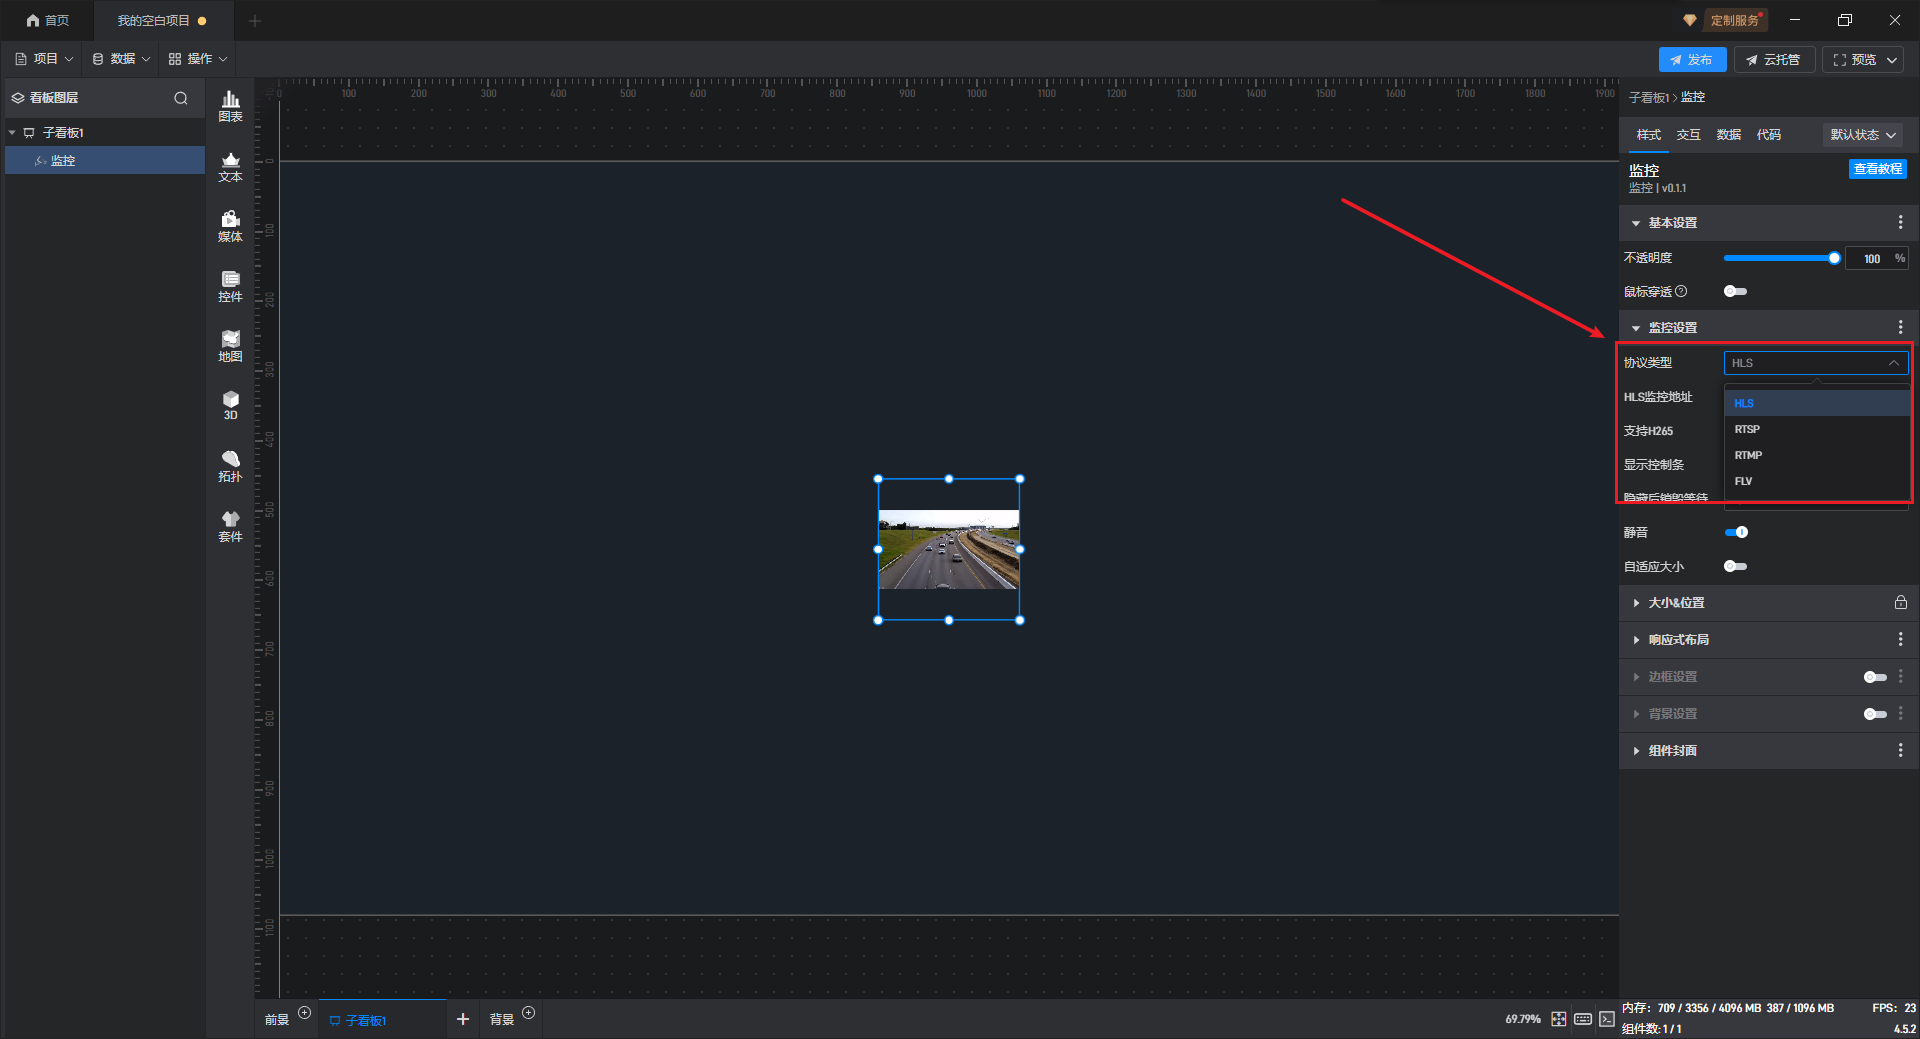
Task: Click the 云托管 cloud hosting button
Action: (x=1774, y=60)
